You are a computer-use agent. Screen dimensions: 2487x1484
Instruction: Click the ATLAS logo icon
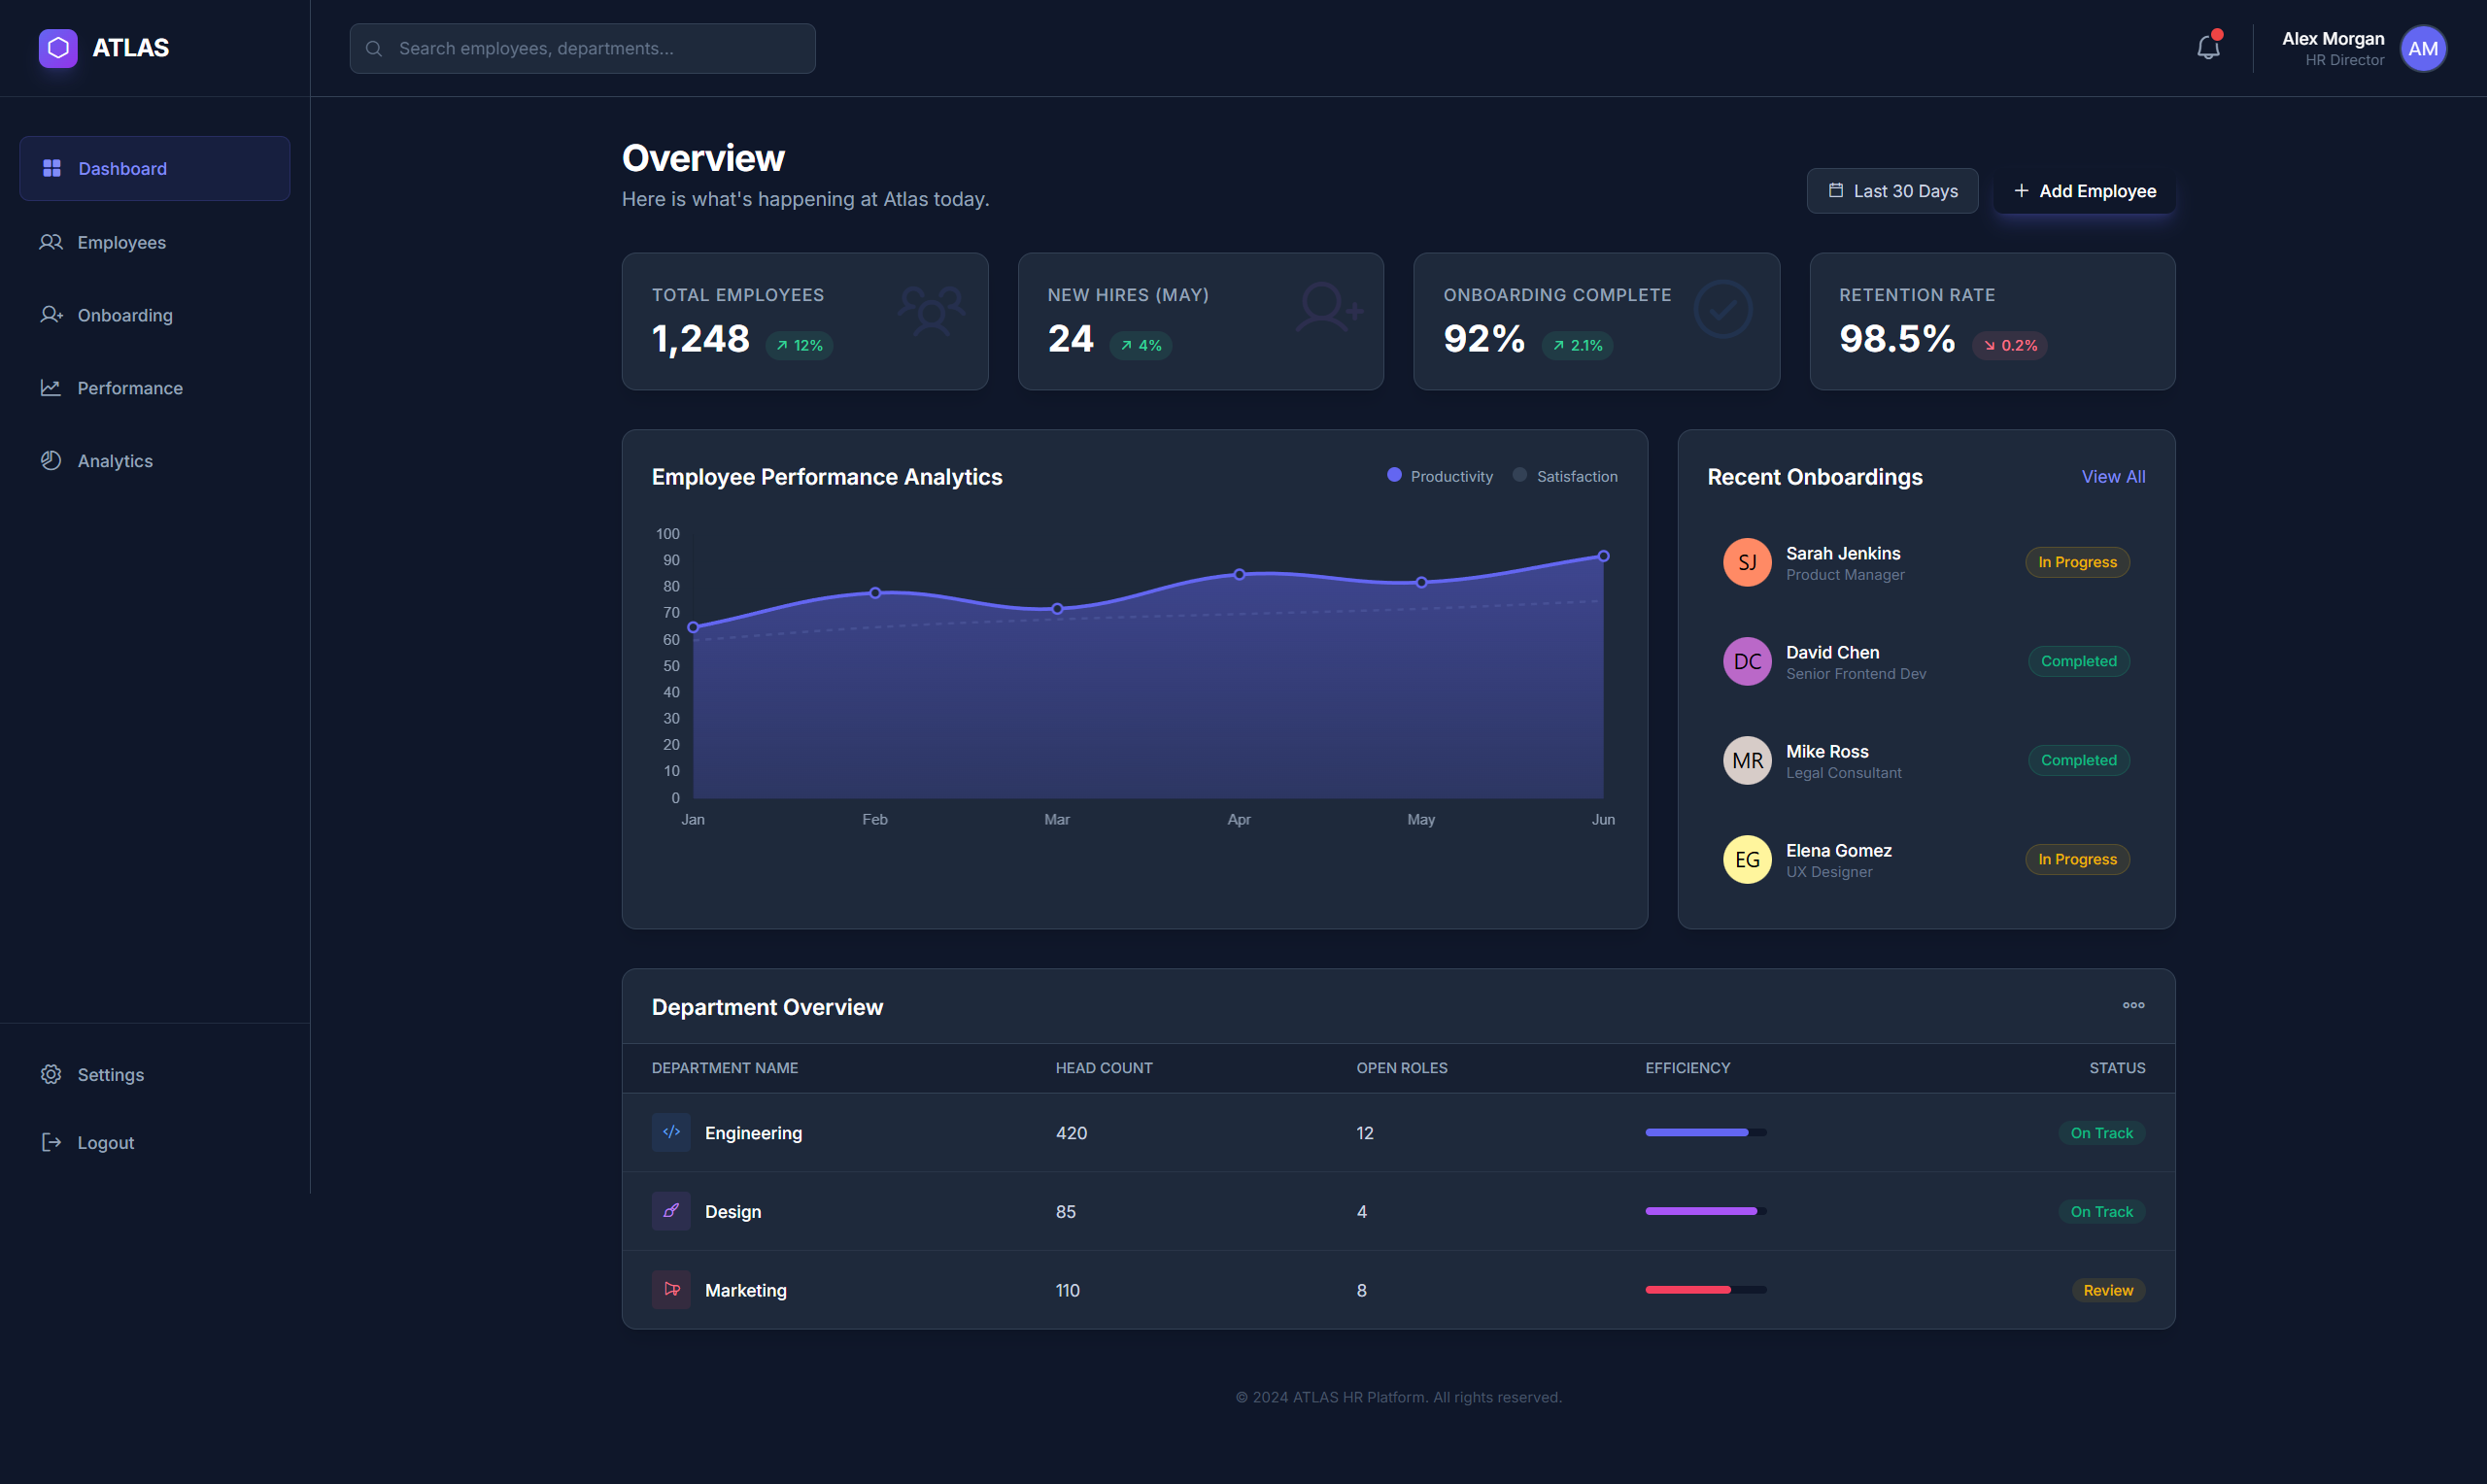pyautogui.click(x=57, y=47)
